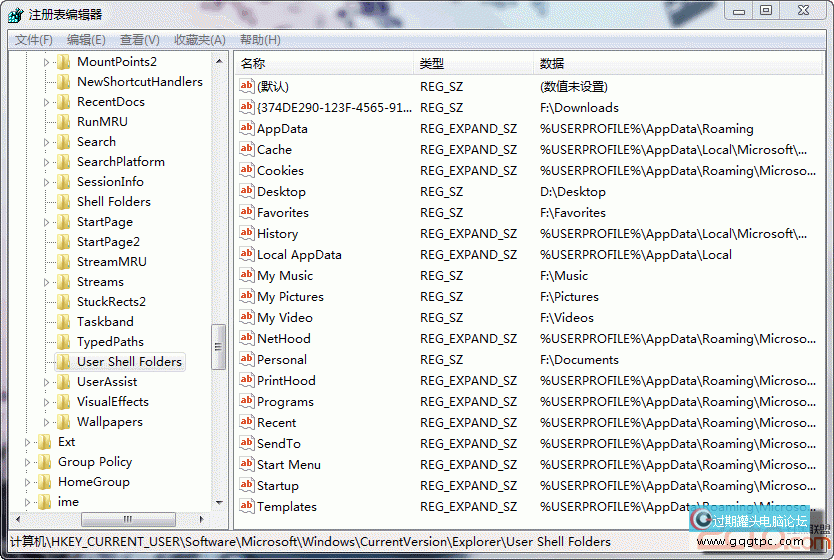834x560 pixels.
Task: Expand the UserAssist key arrow
Action: point(47,382)
